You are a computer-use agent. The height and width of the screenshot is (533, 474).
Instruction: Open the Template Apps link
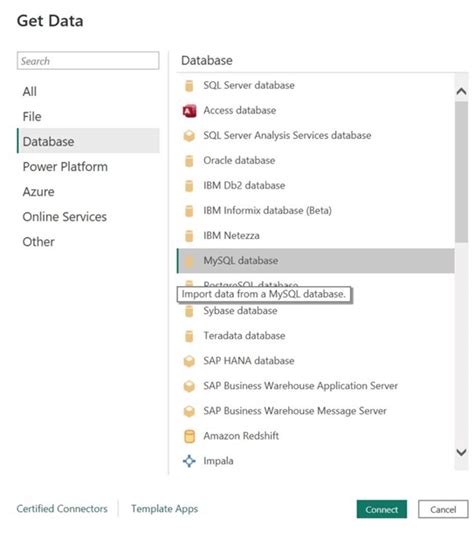165,509
